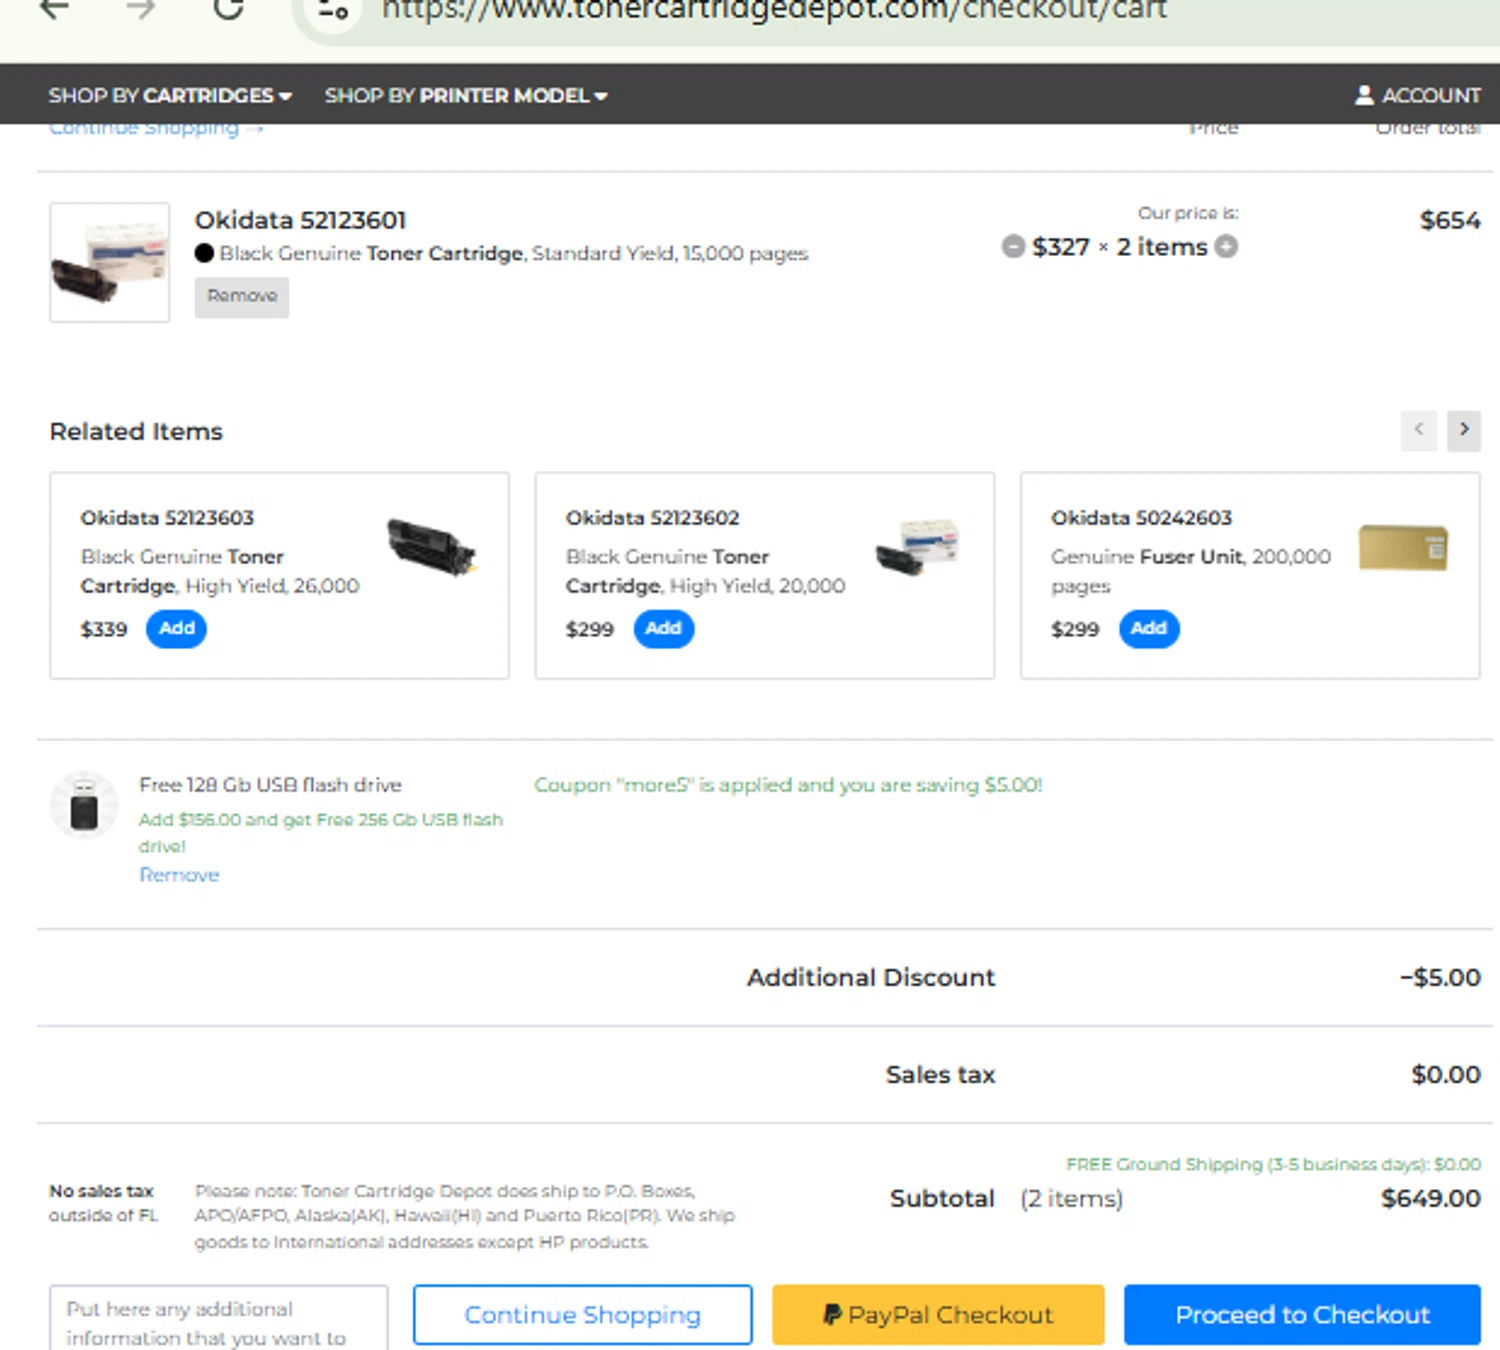Screen dimensions: 1500x1350
Task: Add Okidata 52123603 to the cart
Action: click(x=177, y=628)
